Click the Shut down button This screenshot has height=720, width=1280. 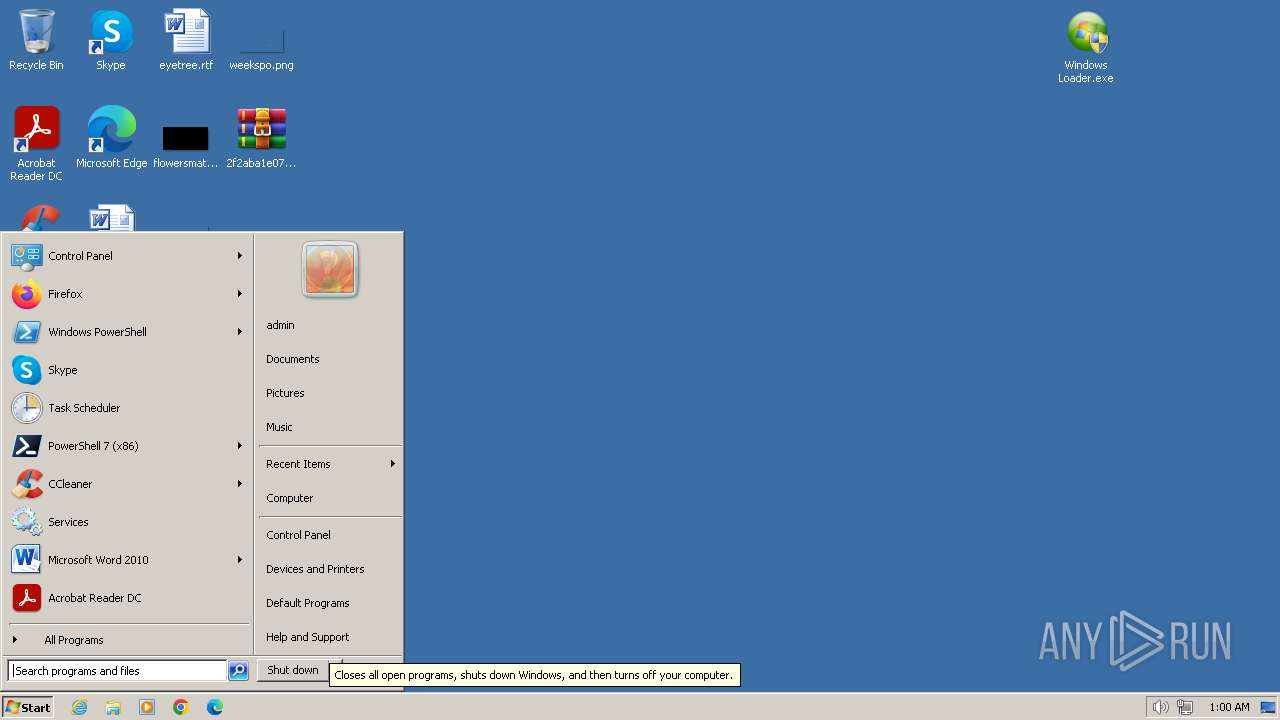[293, 670]
